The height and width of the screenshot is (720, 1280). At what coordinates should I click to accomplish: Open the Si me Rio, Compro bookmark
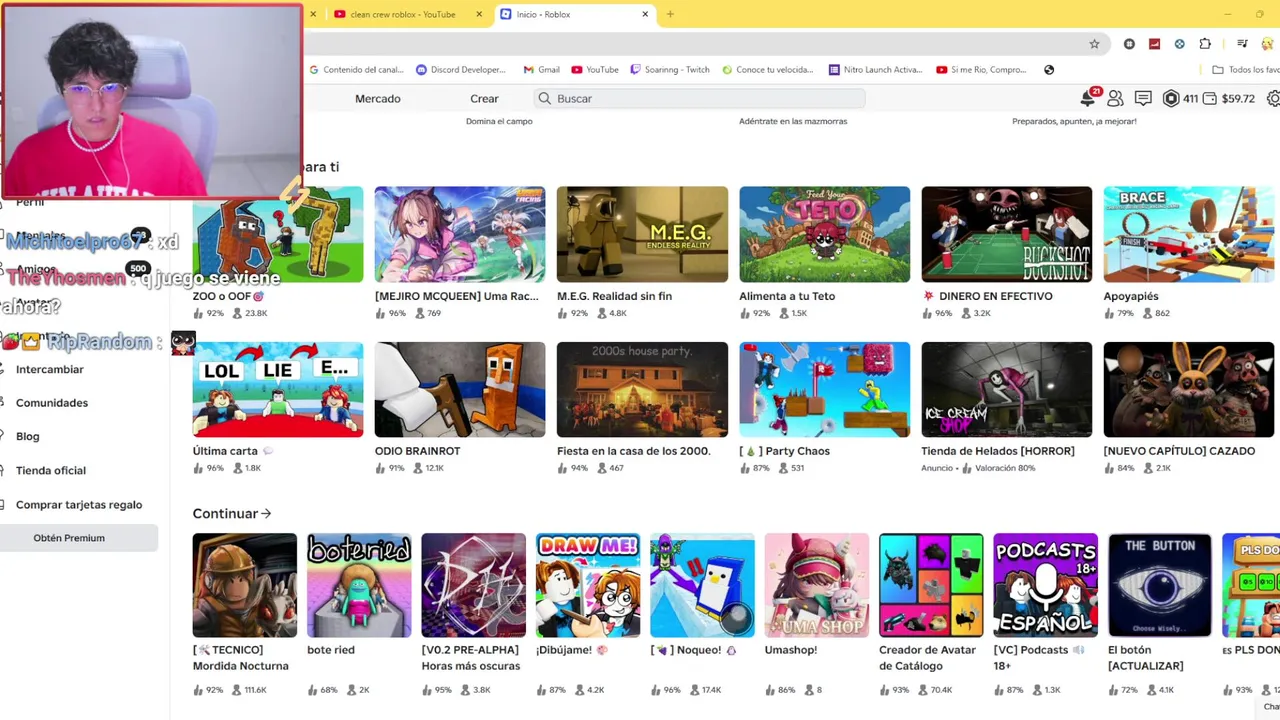coord(981,70)
